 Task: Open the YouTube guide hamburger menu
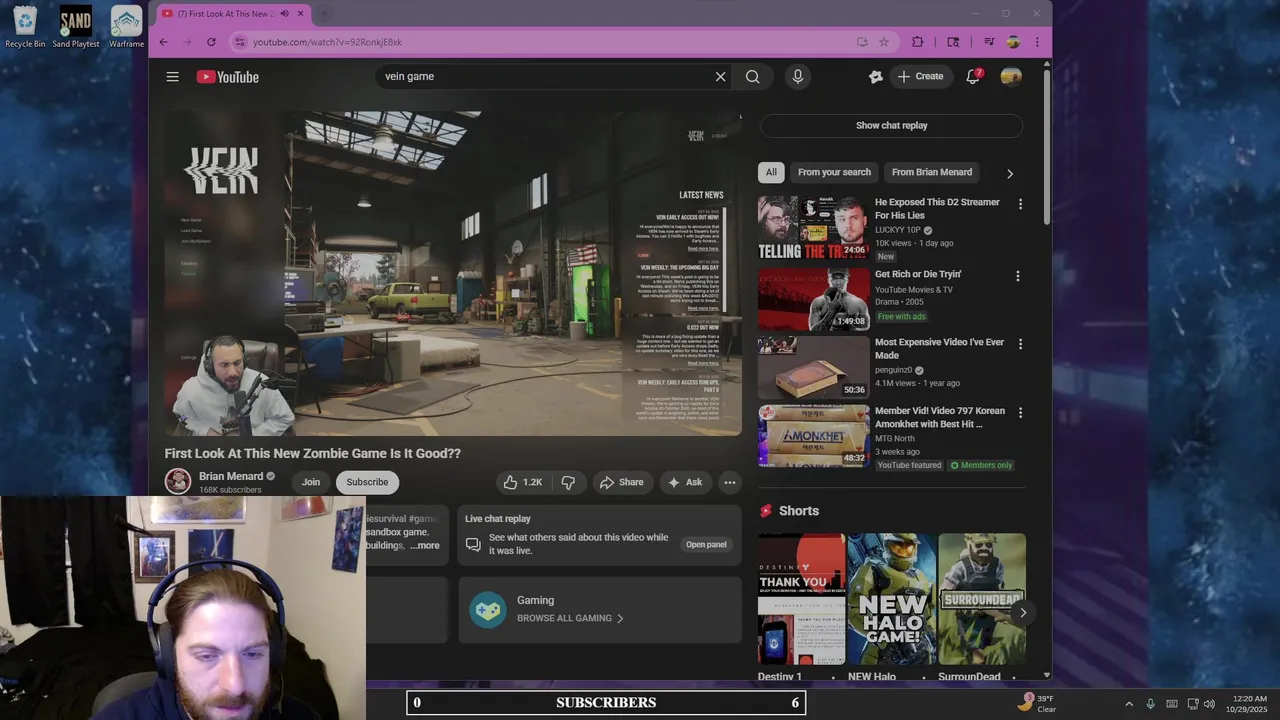(173, 77)
